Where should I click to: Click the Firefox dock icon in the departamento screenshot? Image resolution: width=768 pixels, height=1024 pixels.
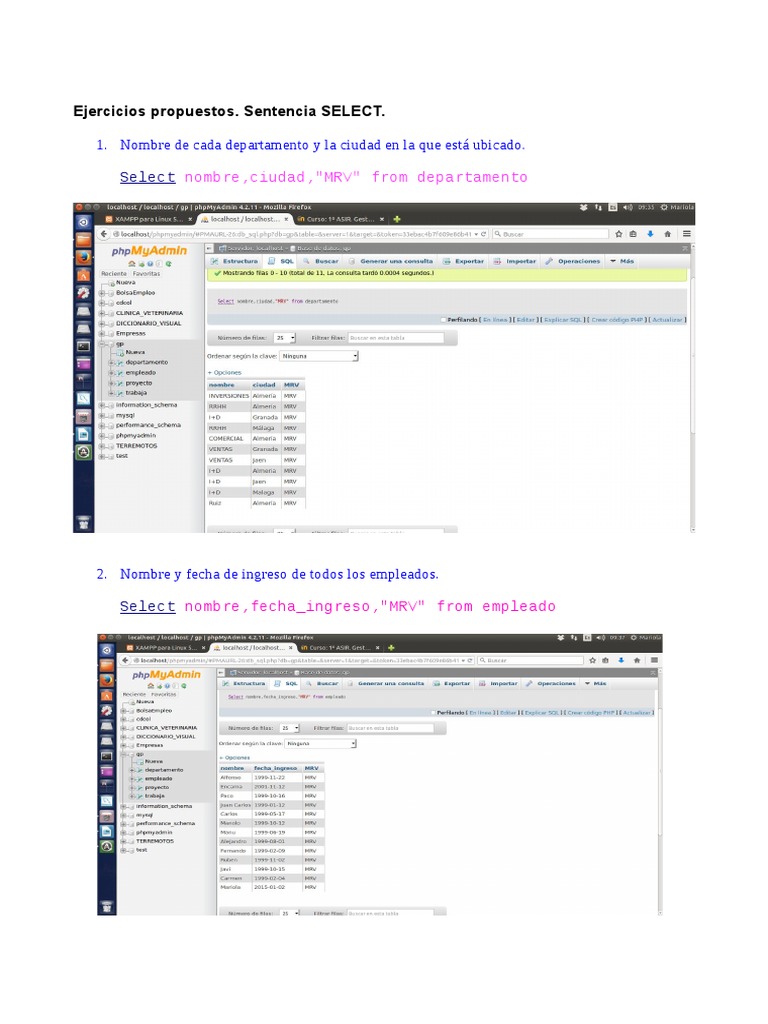point(84,258)
